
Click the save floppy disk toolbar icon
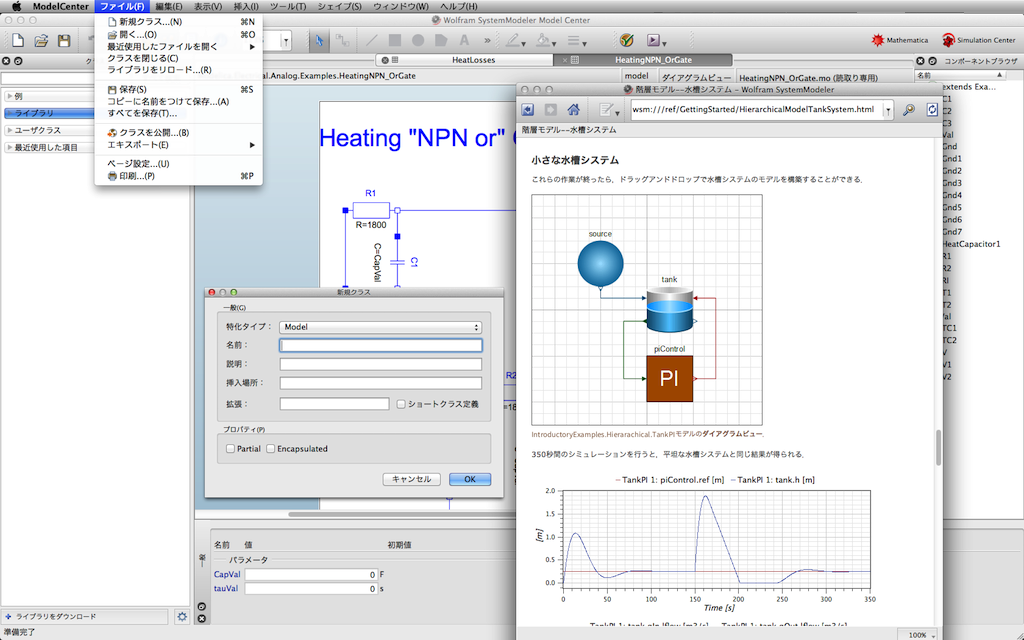point(64,40)
